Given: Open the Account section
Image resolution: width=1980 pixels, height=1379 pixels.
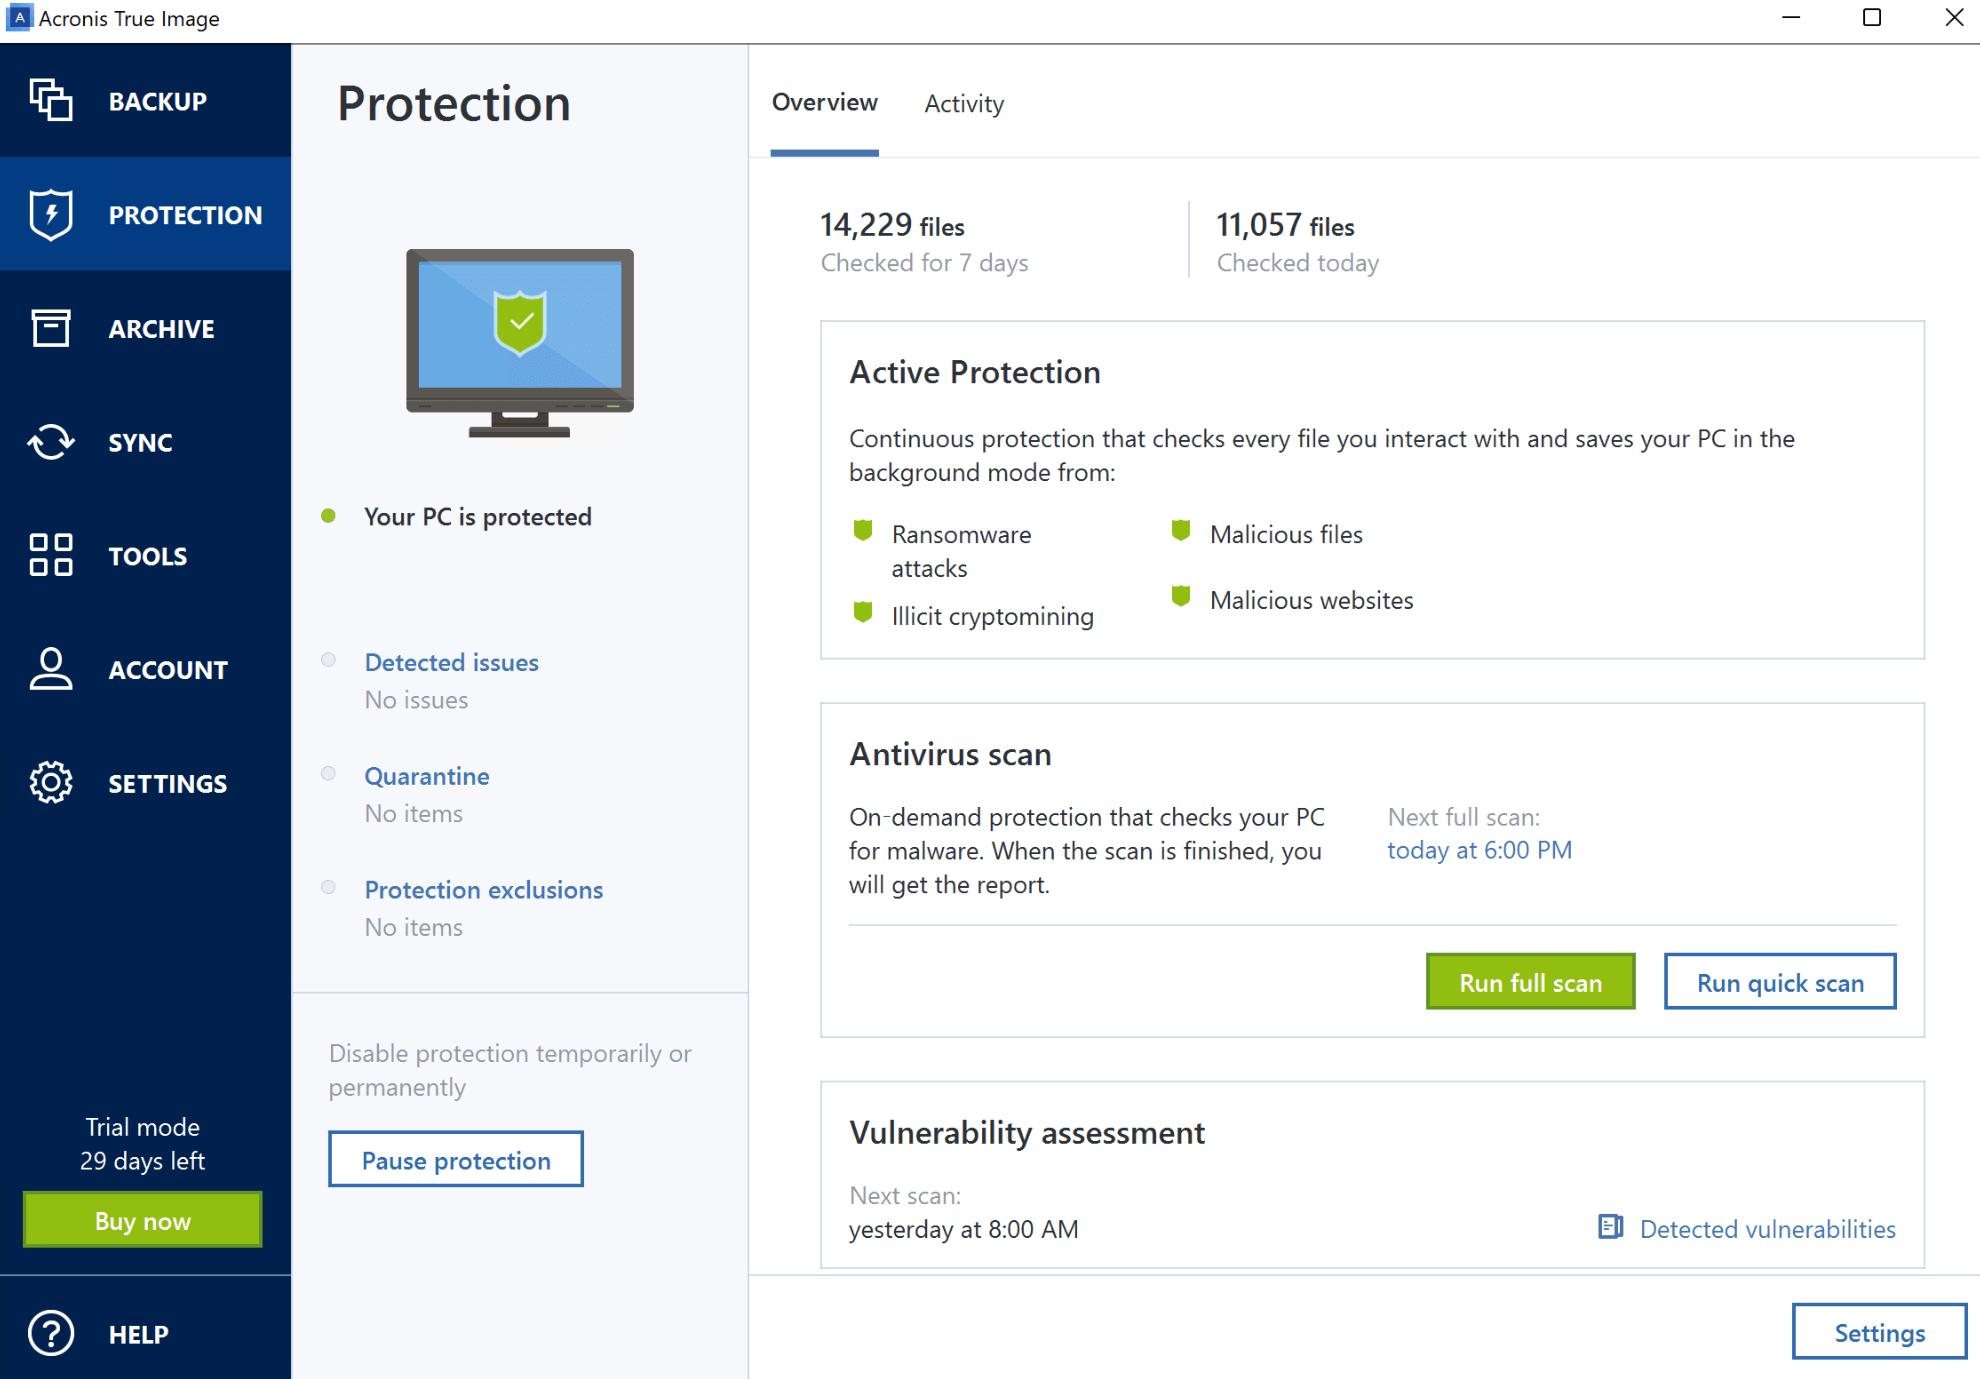Looking at the screenshot, I should point(167,670).
